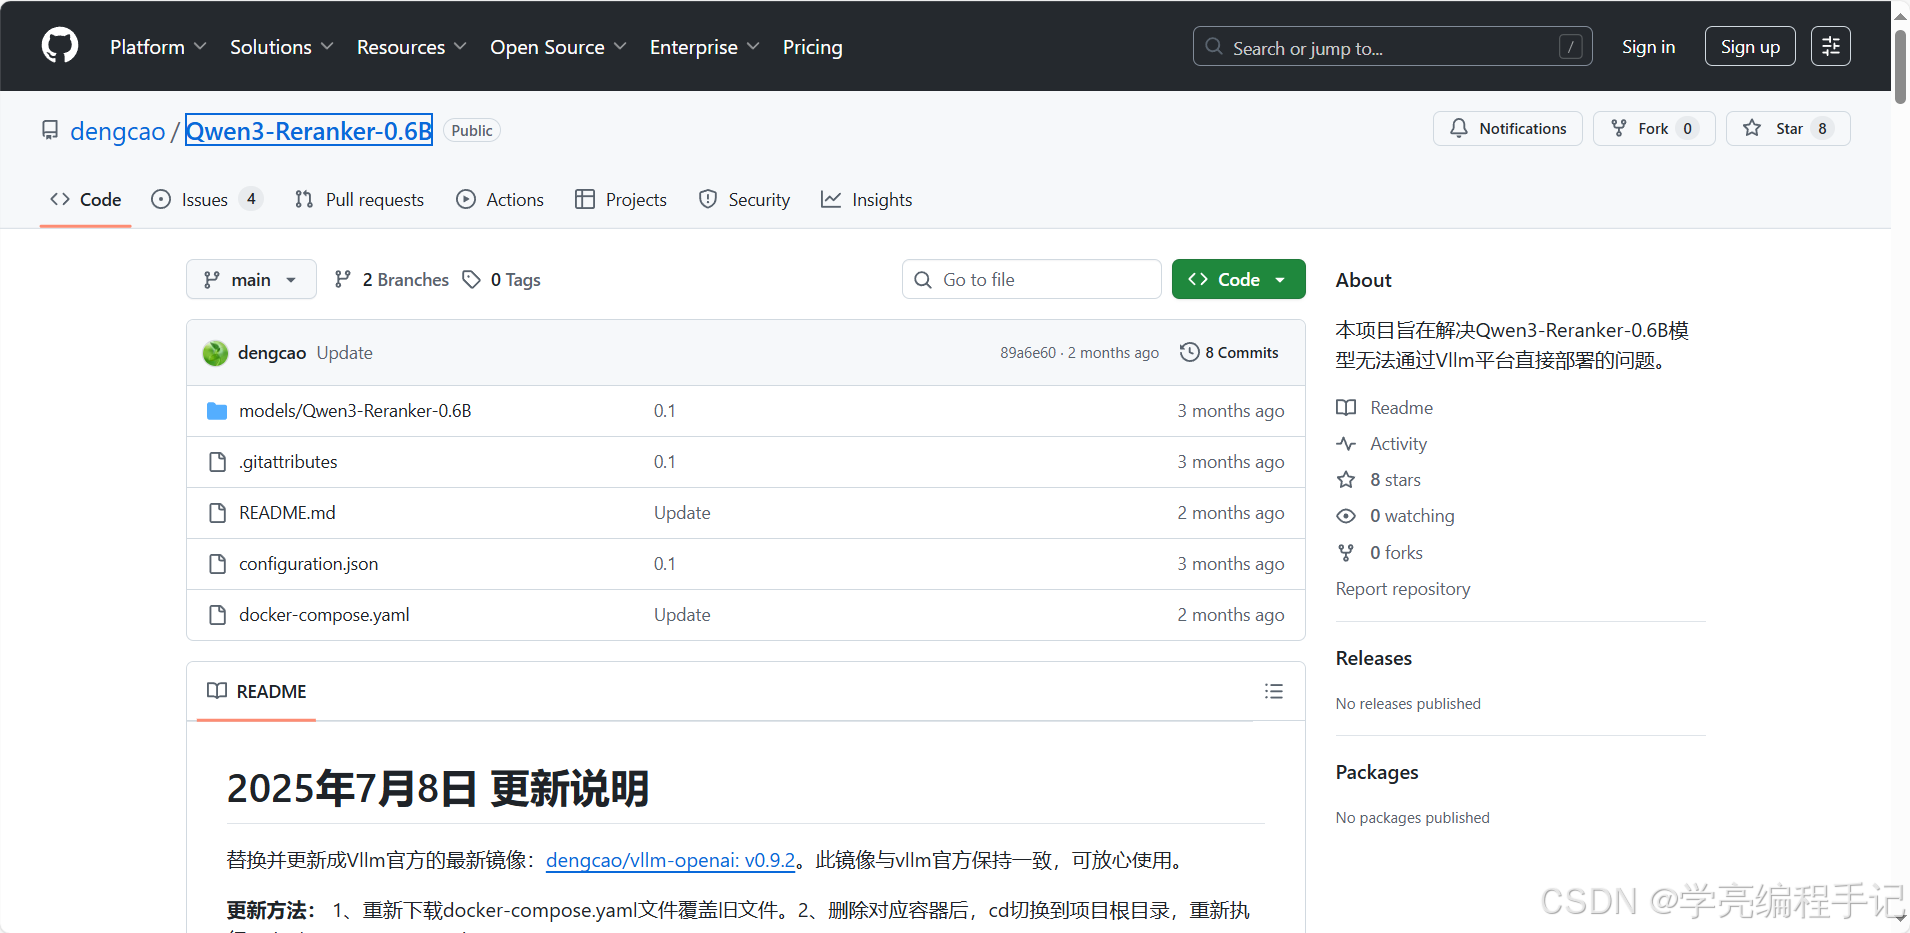
Task: Select the Activity icon in the sidebar
Action: (1347, 443)
